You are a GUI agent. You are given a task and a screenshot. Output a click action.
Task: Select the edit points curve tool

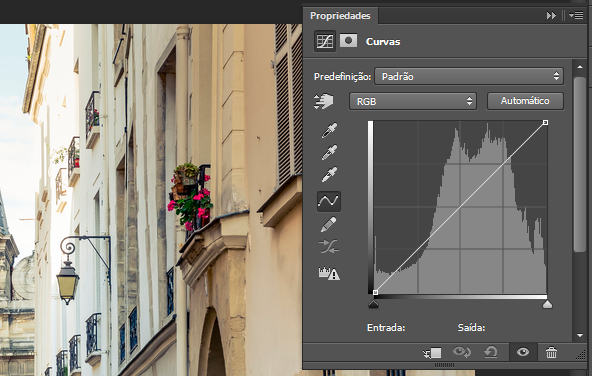(x=328, y=201)
